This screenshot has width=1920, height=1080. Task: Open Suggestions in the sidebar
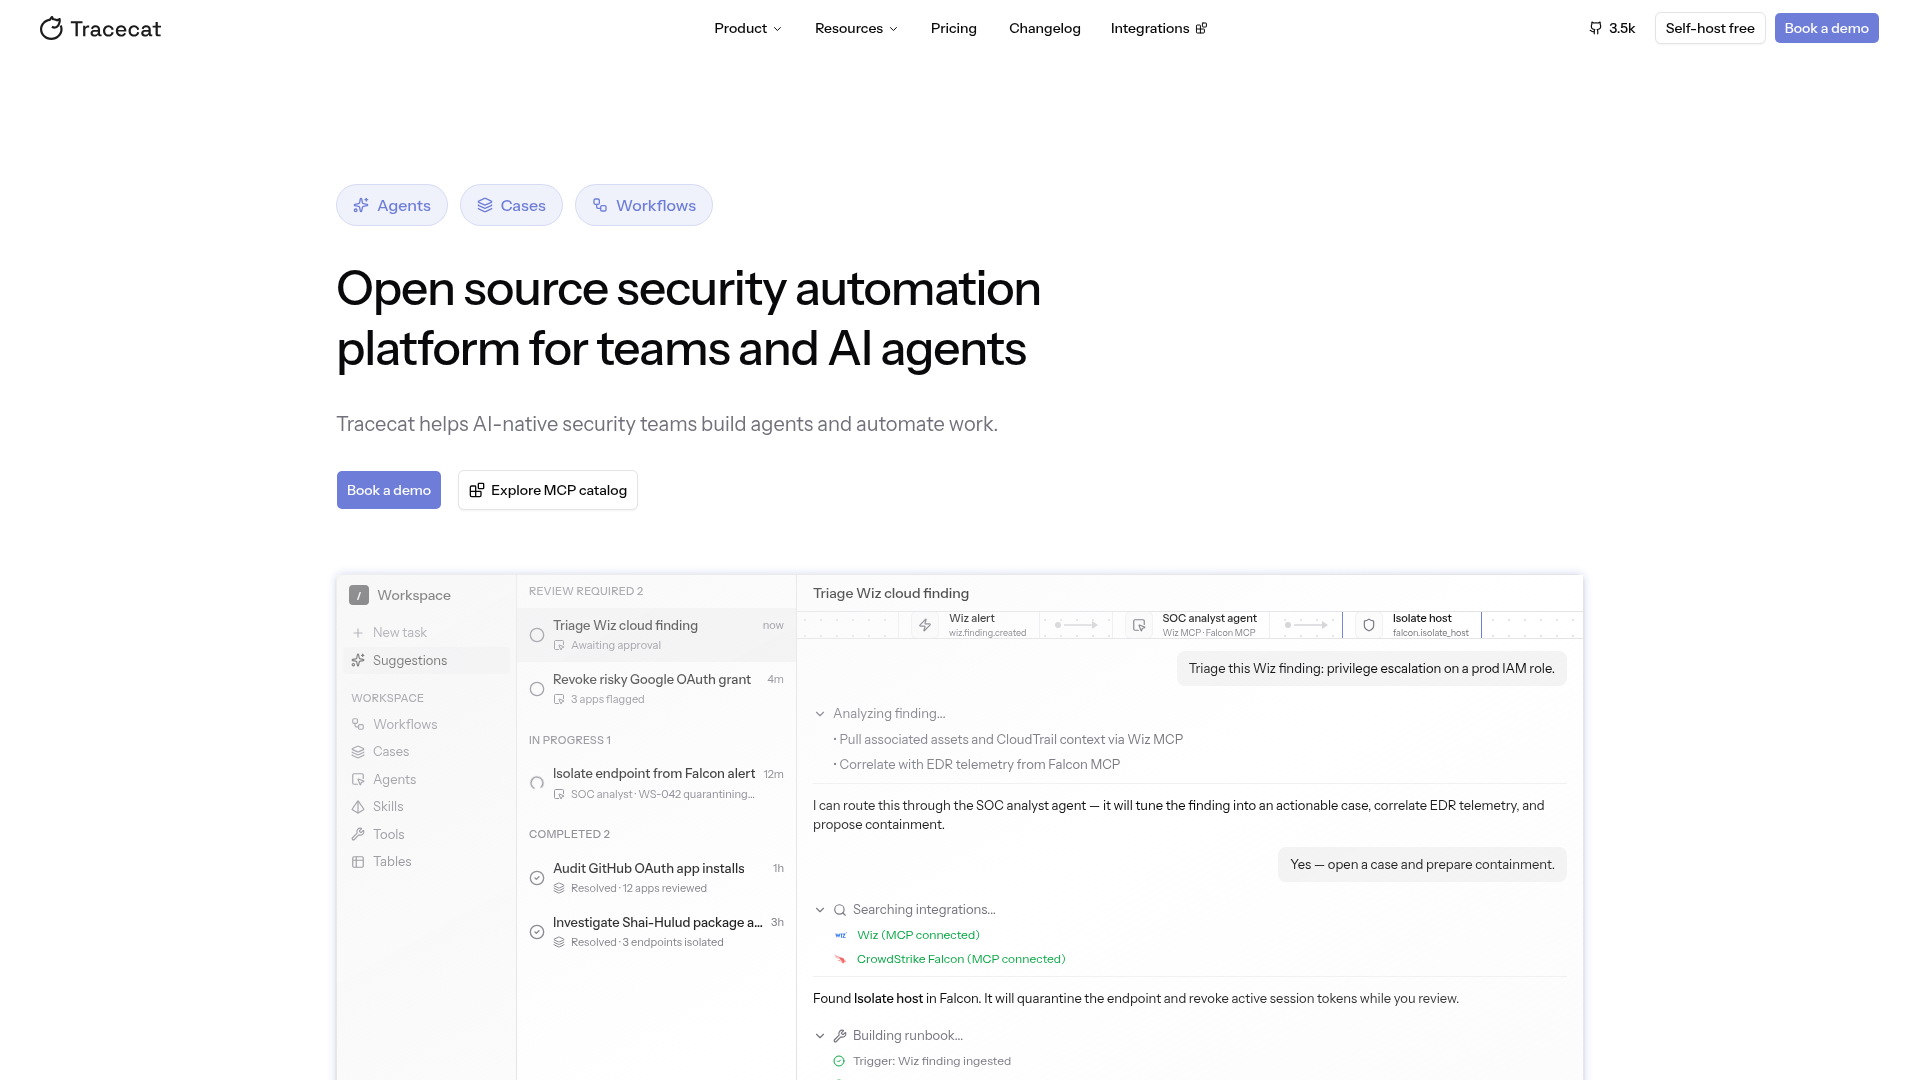click(x=426, y=660)
